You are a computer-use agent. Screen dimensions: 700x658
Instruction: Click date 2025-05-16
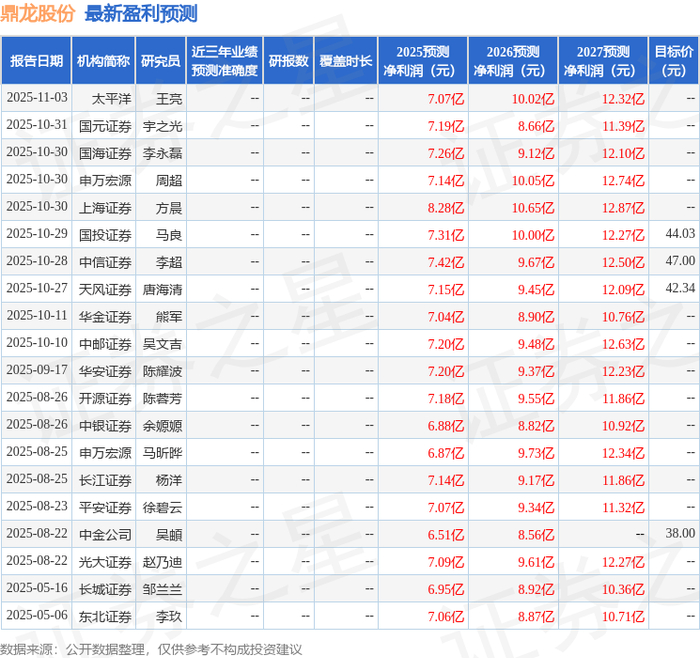click(x=37, y=587)
